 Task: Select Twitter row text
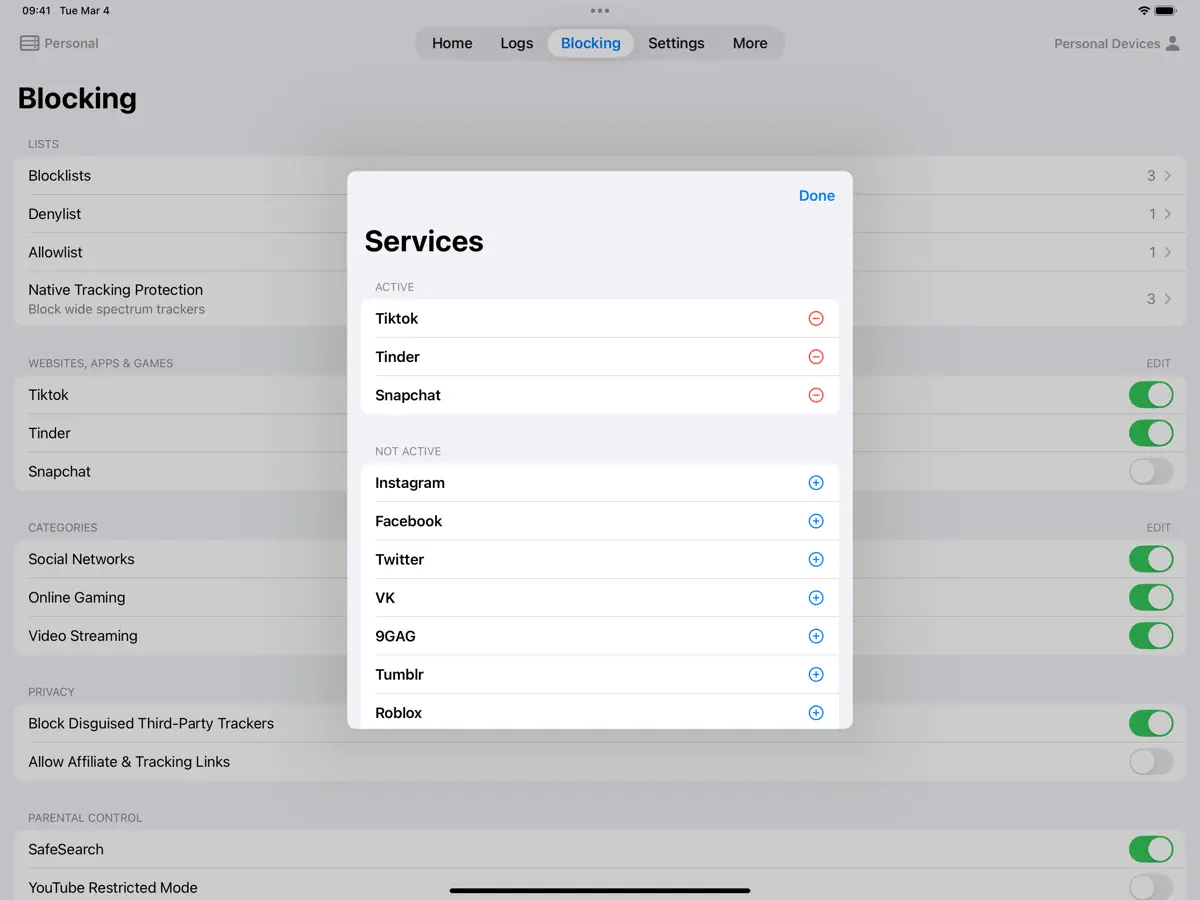[399, 560]
